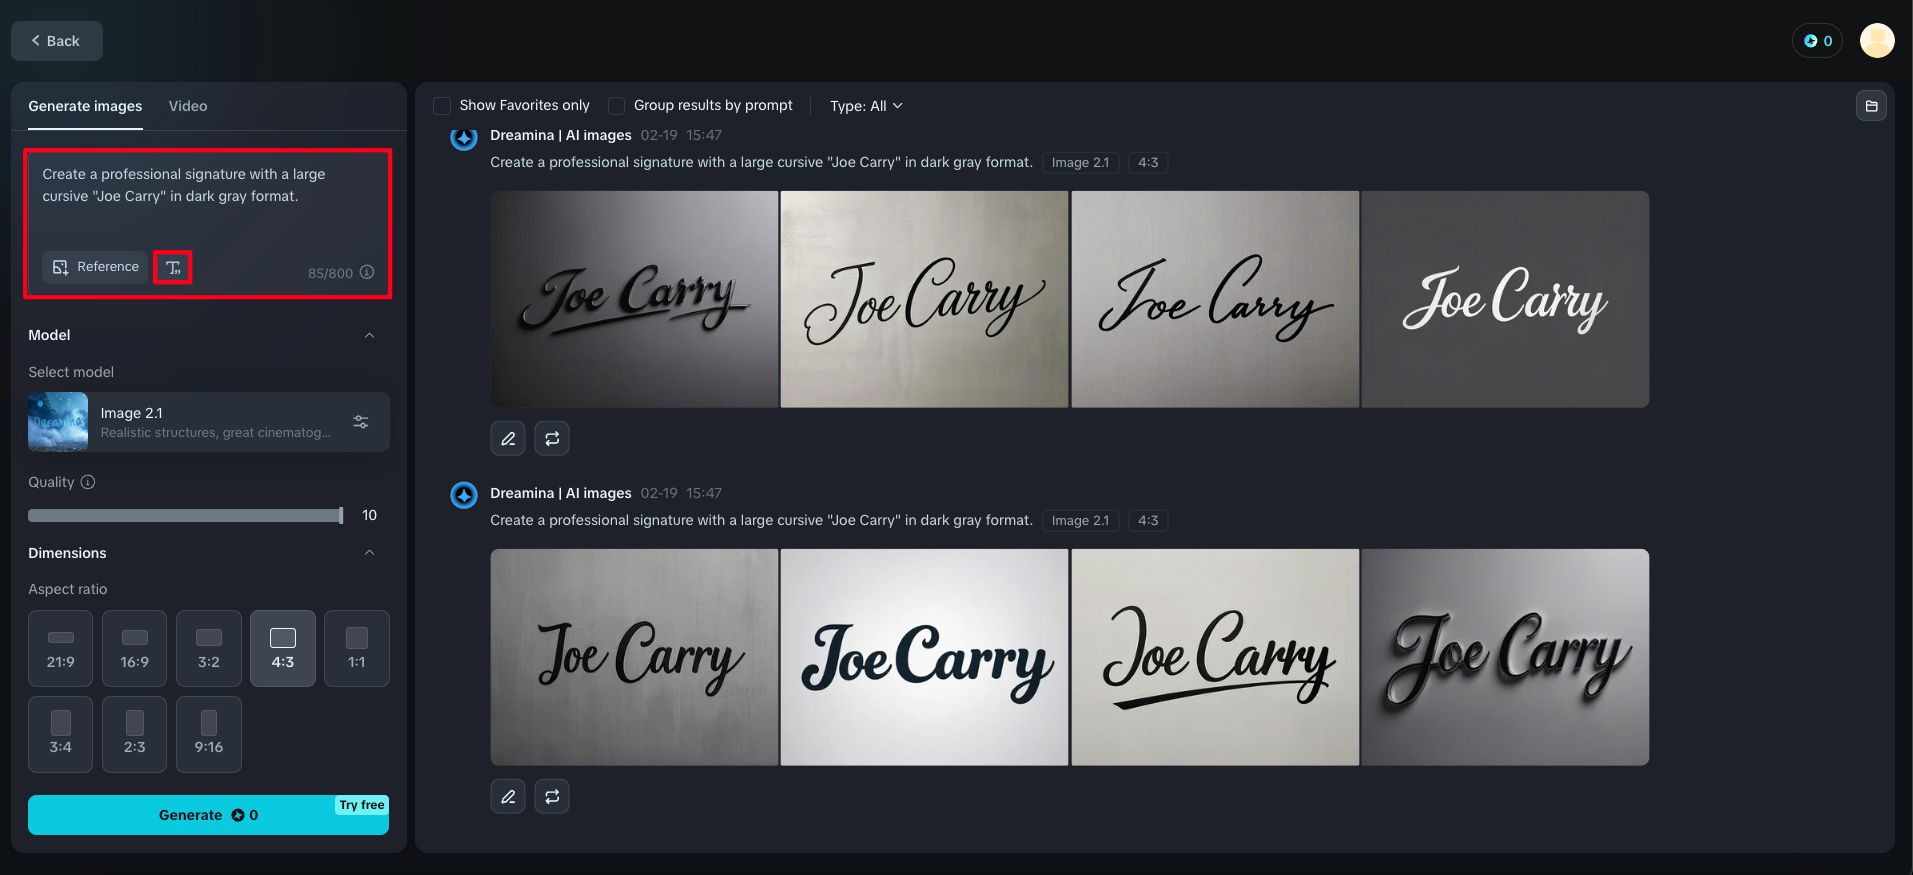Click the first result's 15:47 timestamp
This screenshot has width=1913, height=875.
click(704, 135)
